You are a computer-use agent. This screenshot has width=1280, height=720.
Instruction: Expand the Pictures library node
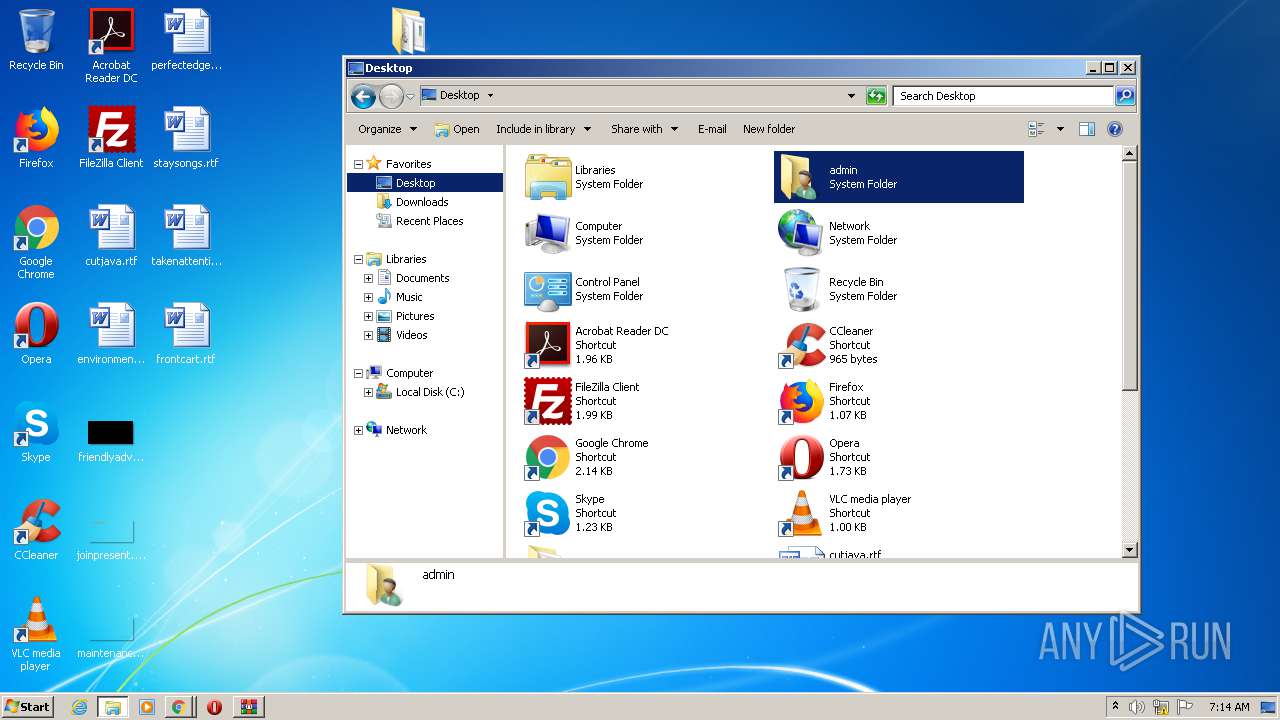coord(368,316)
